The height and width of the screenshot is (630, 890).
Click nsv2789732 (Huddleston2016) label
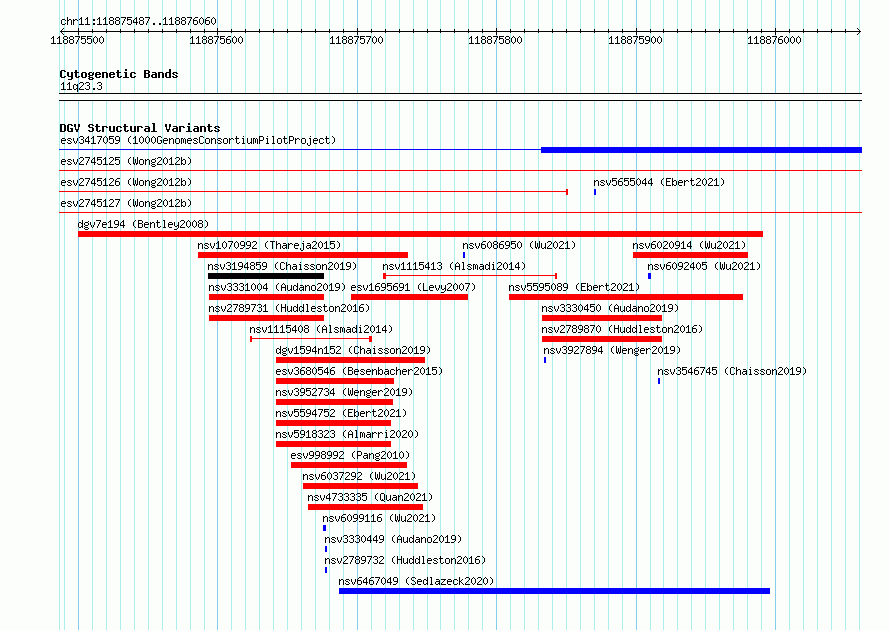pos(405,560)
